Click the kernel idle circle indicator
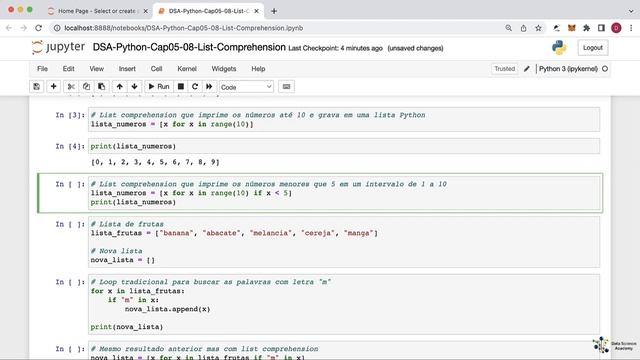Screen dimensions: 640x360 tap(605, 69)
